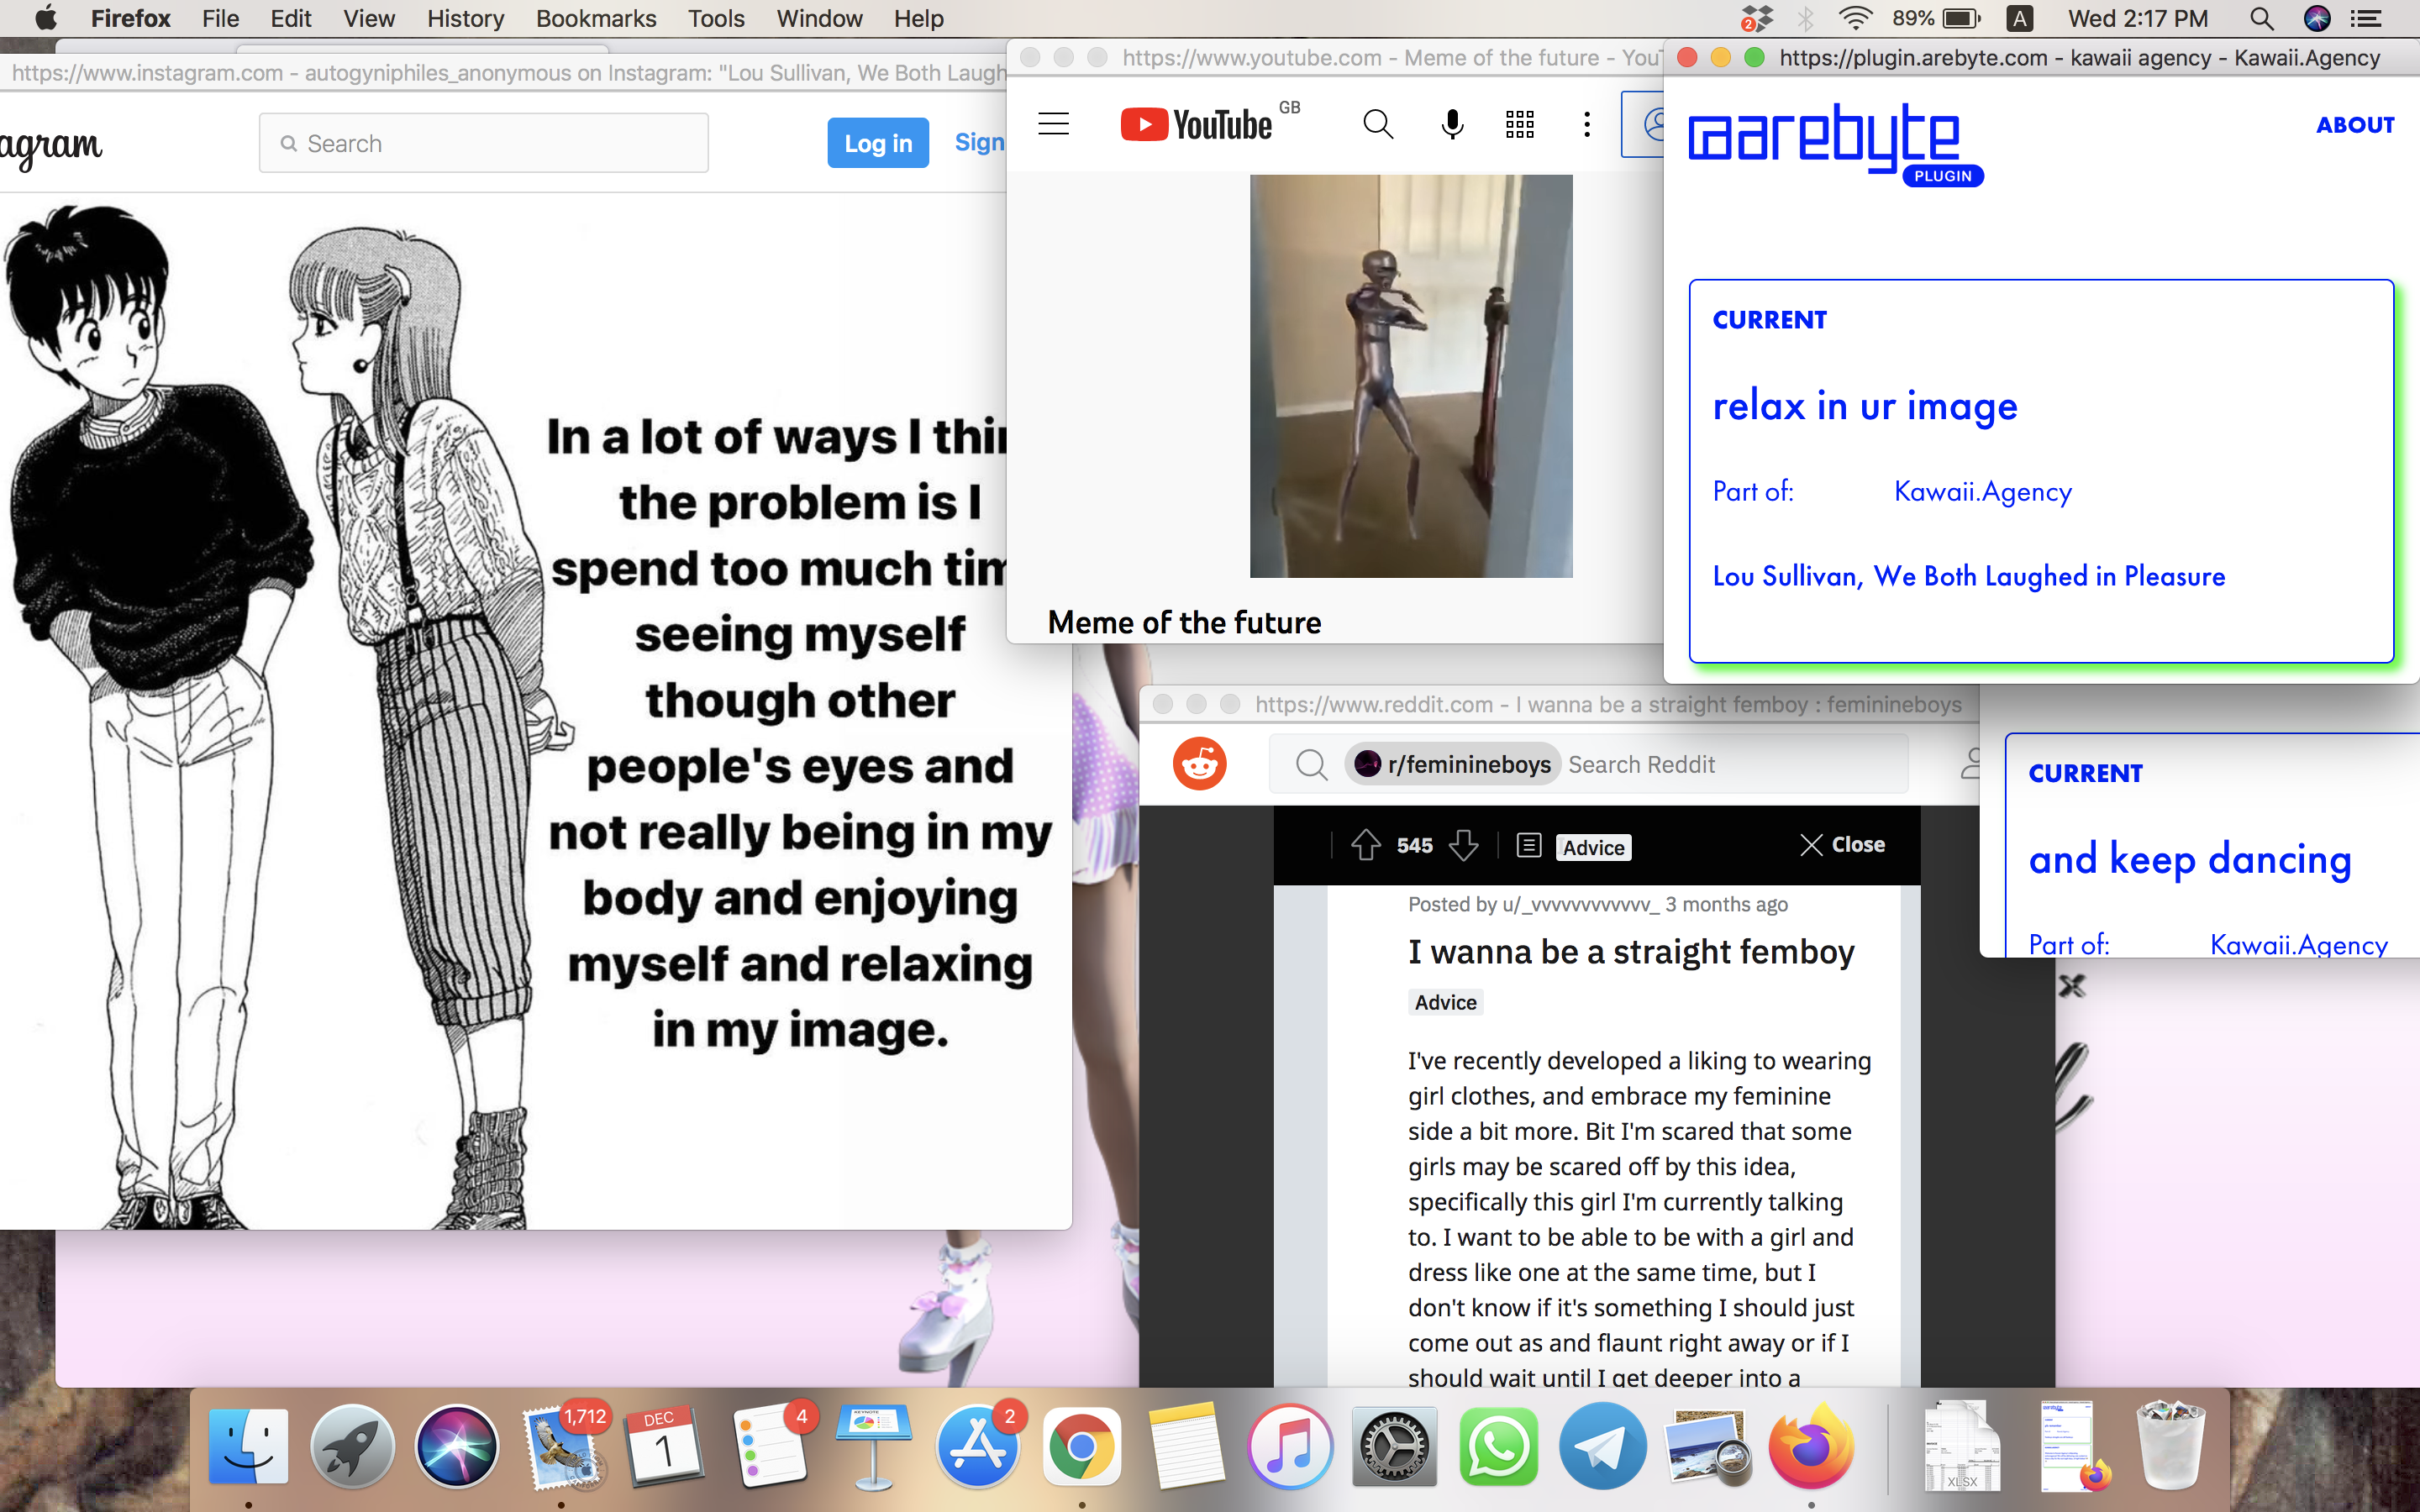
Task: Open YouTube search magnifier
Action: (1378, 124)
